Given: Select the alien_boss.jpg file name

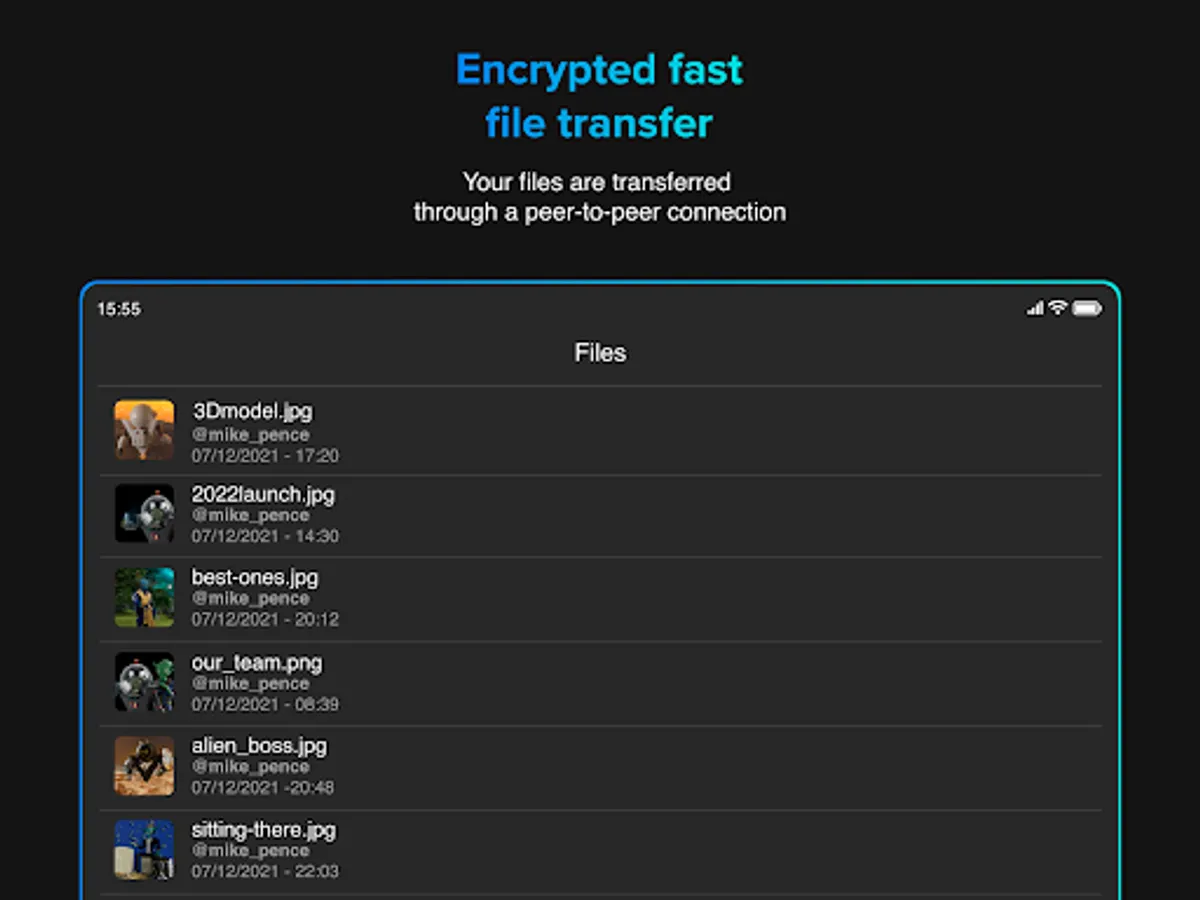Looking at the screenshot, I should pos(259,745).
